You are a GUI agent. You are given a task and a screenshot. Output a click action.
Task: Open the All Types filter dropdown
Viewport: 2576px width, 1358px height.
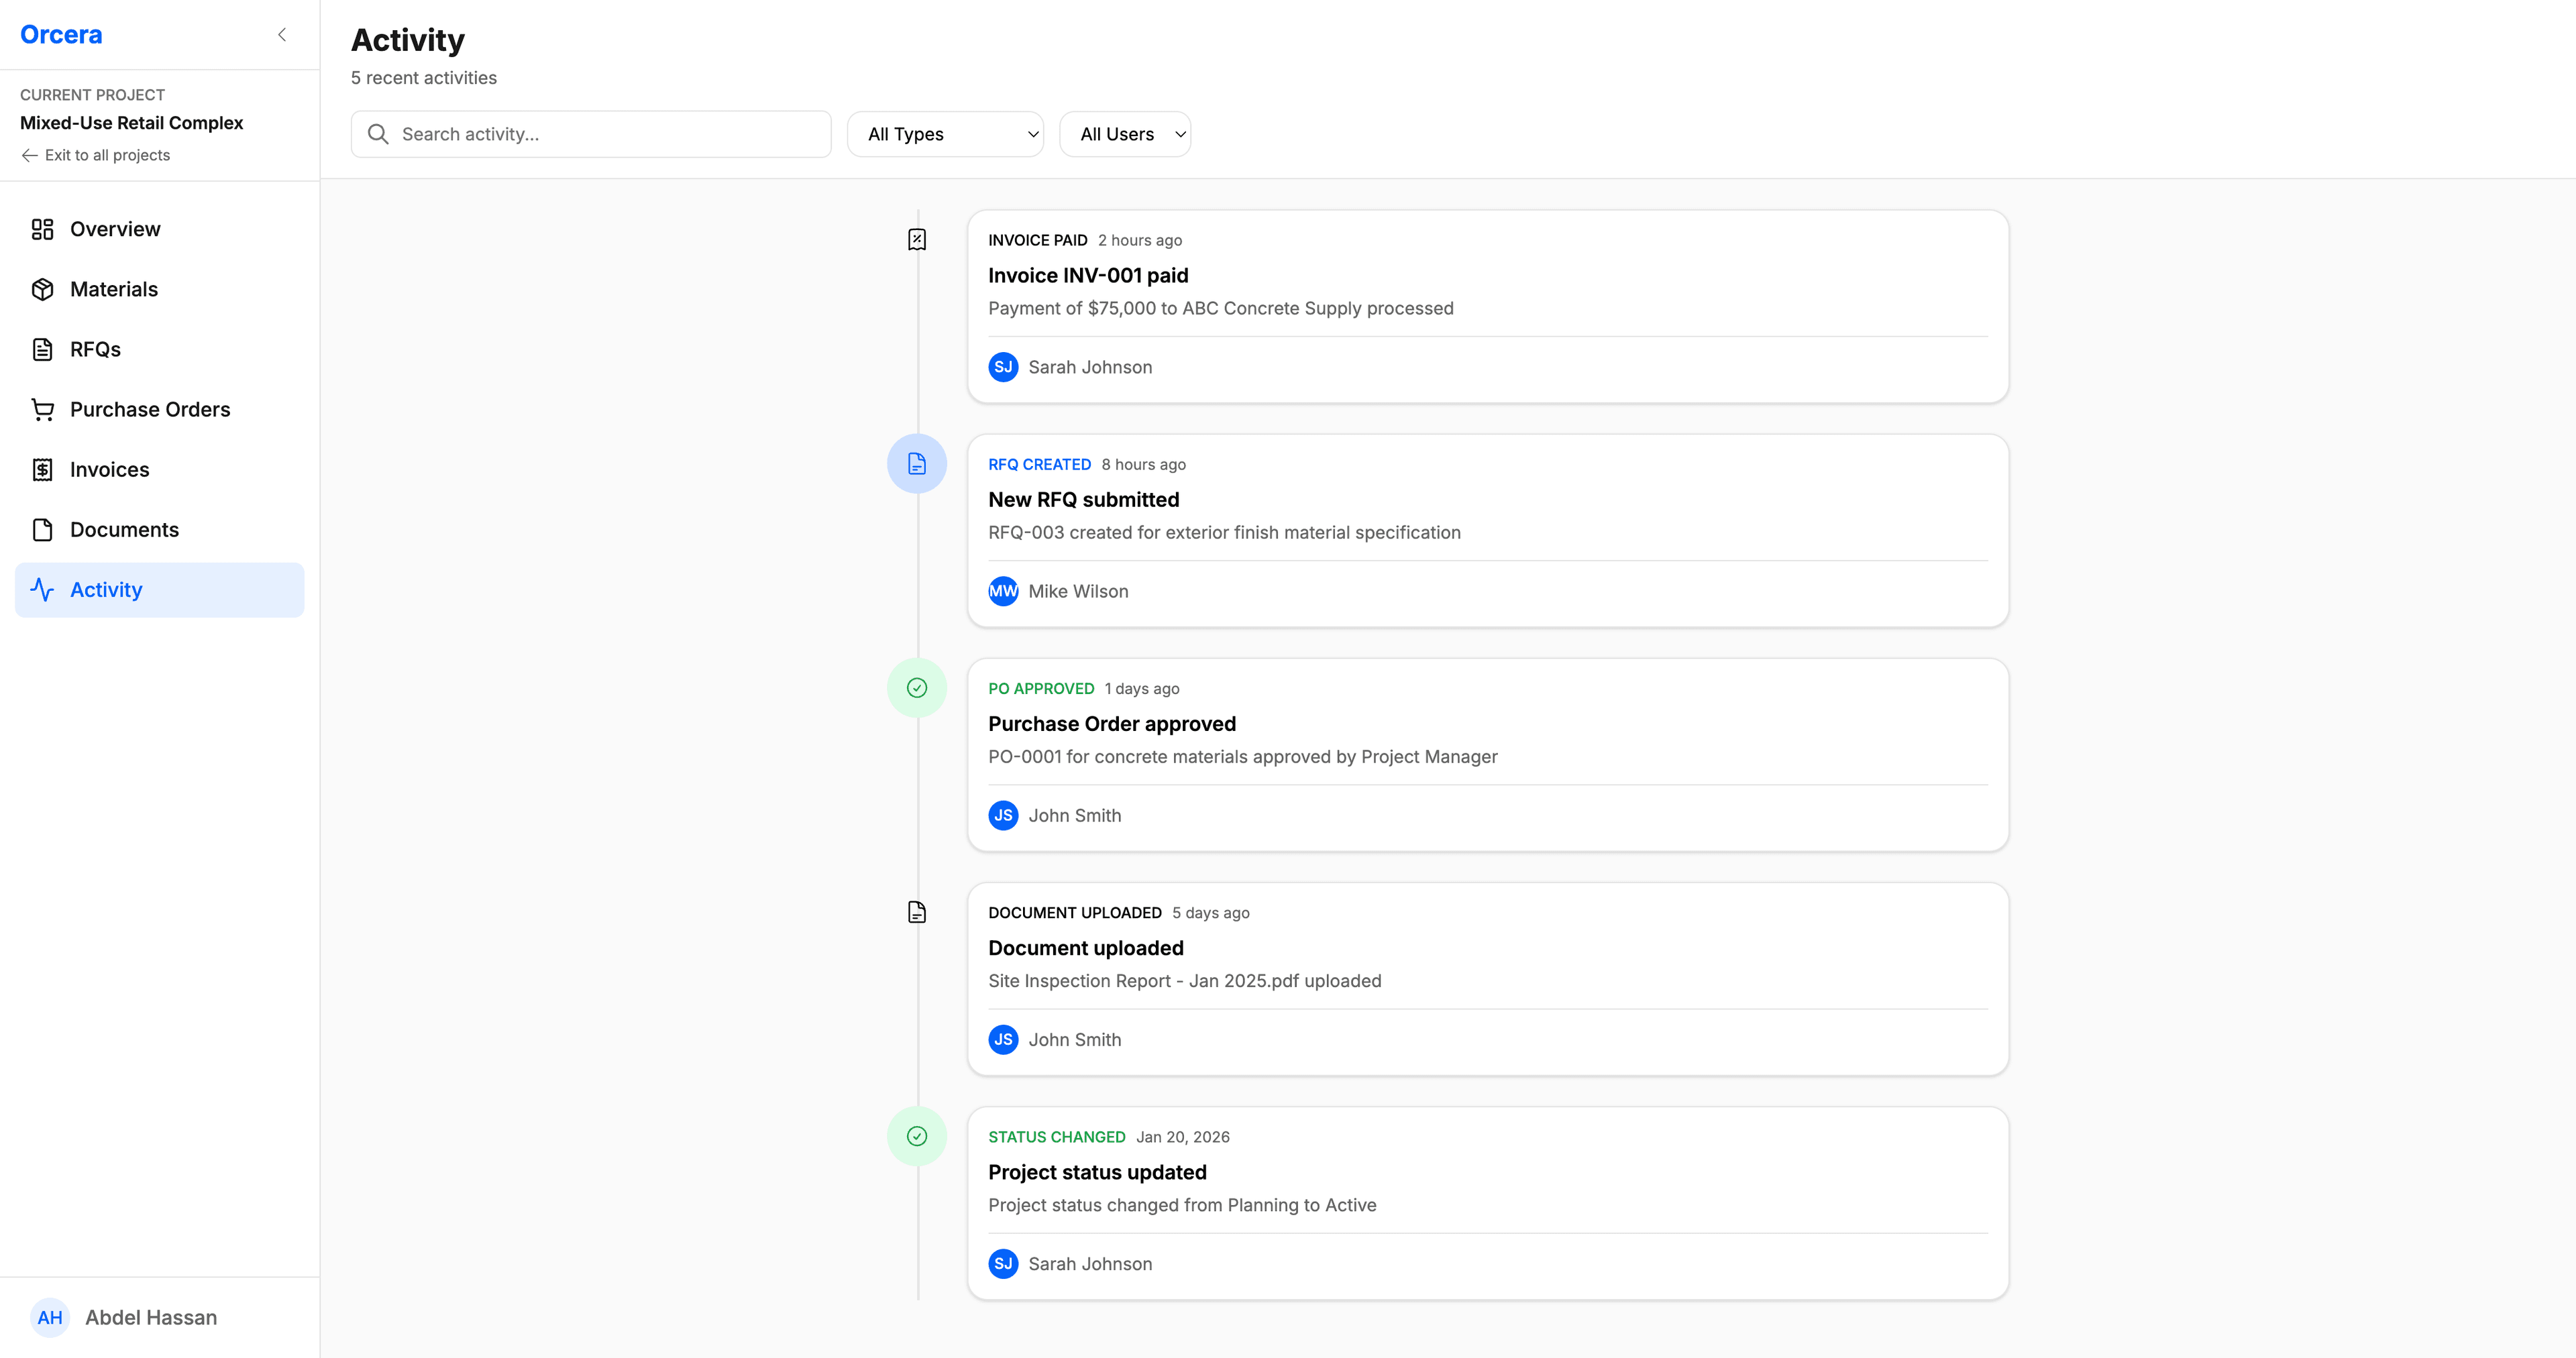944,133
